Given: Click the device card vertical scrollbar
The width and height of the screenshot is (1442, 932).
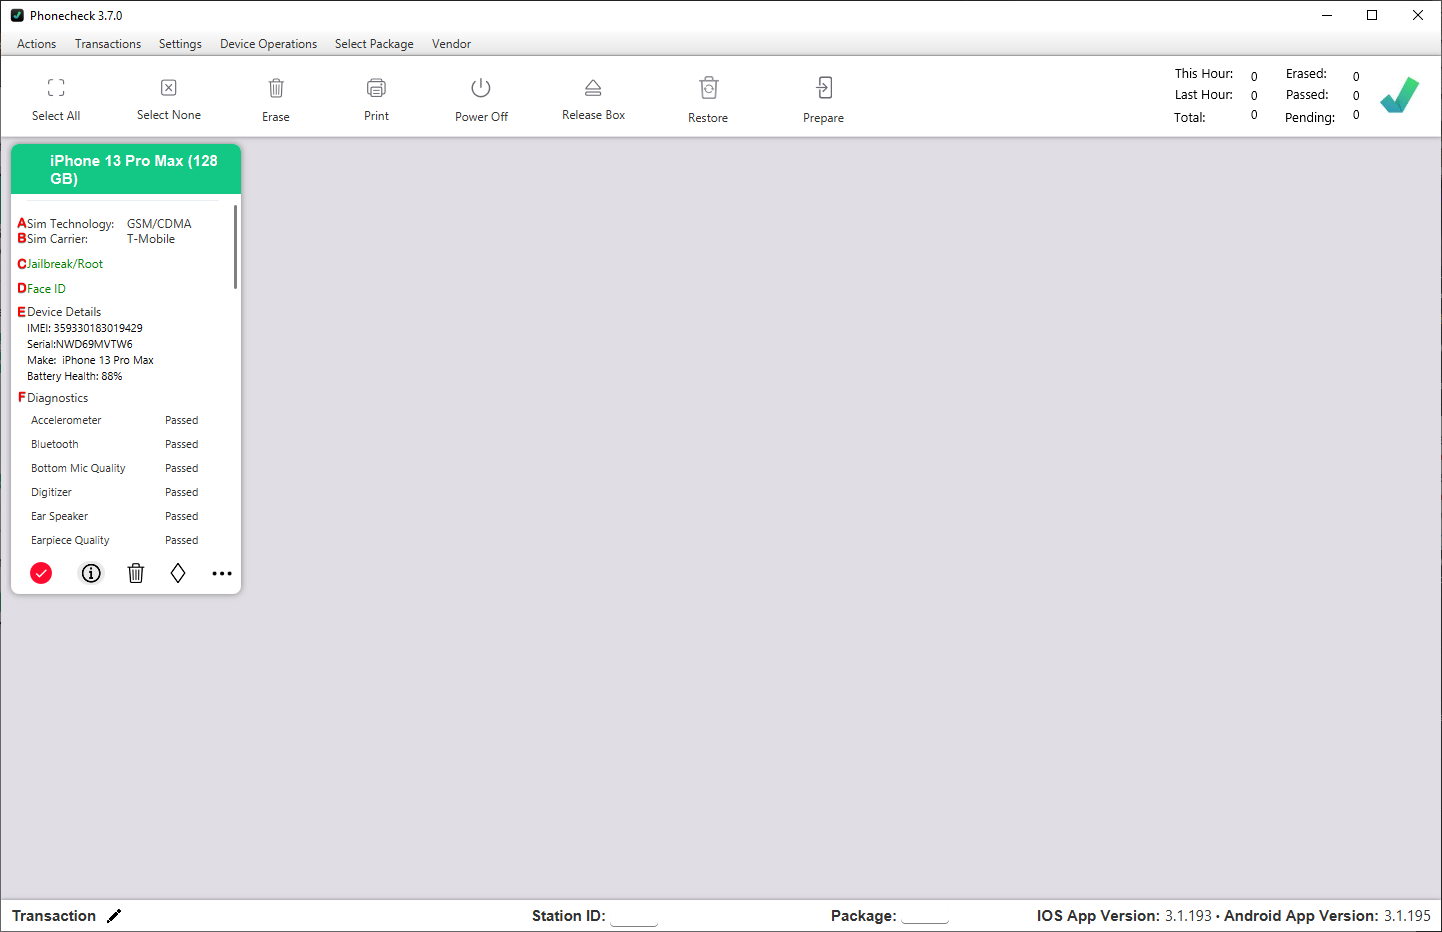Looking at the screenshot, I should click(235, 248).
